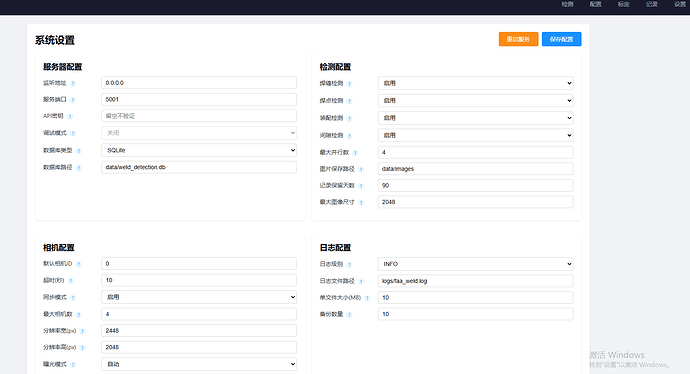Open 记录 in top navigation
The image size is (690, 374).
pos(652,4)
